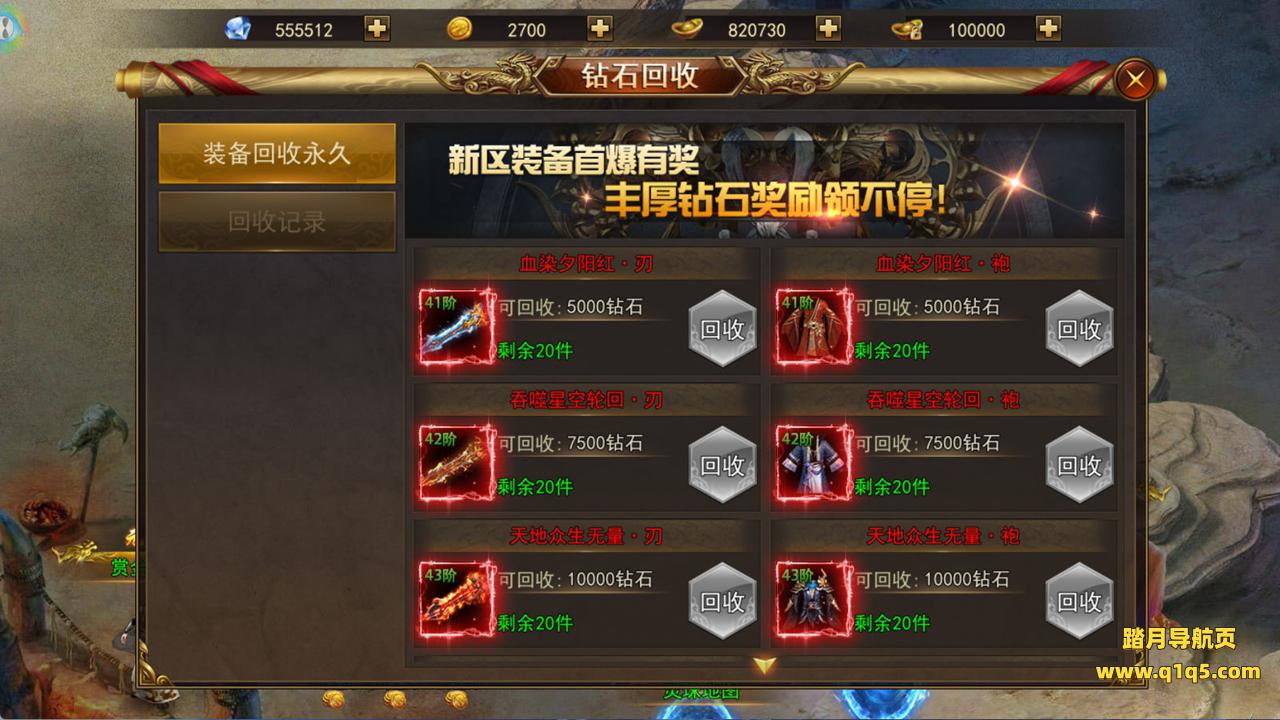The image size is (1280, 720).
Task: Click plus button beside 820730 ingots
Action: [828, 29]
